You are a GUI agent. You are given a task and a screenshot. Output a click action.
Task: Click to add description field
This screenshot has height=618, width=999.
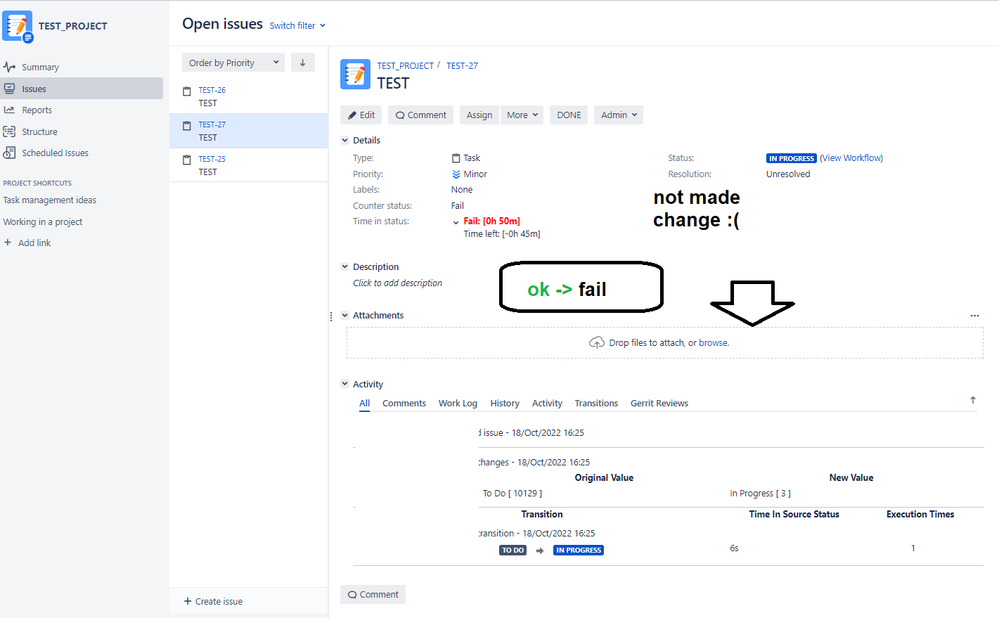pos(398,283)
